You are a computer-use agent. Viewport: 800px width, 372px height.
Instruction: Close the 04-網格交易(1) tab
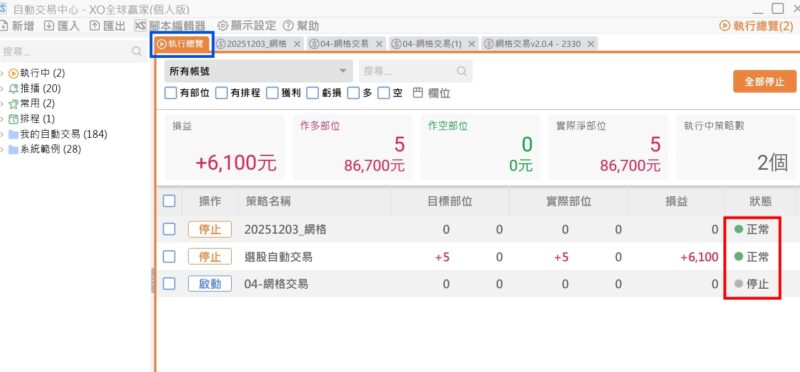coord(471,44)
